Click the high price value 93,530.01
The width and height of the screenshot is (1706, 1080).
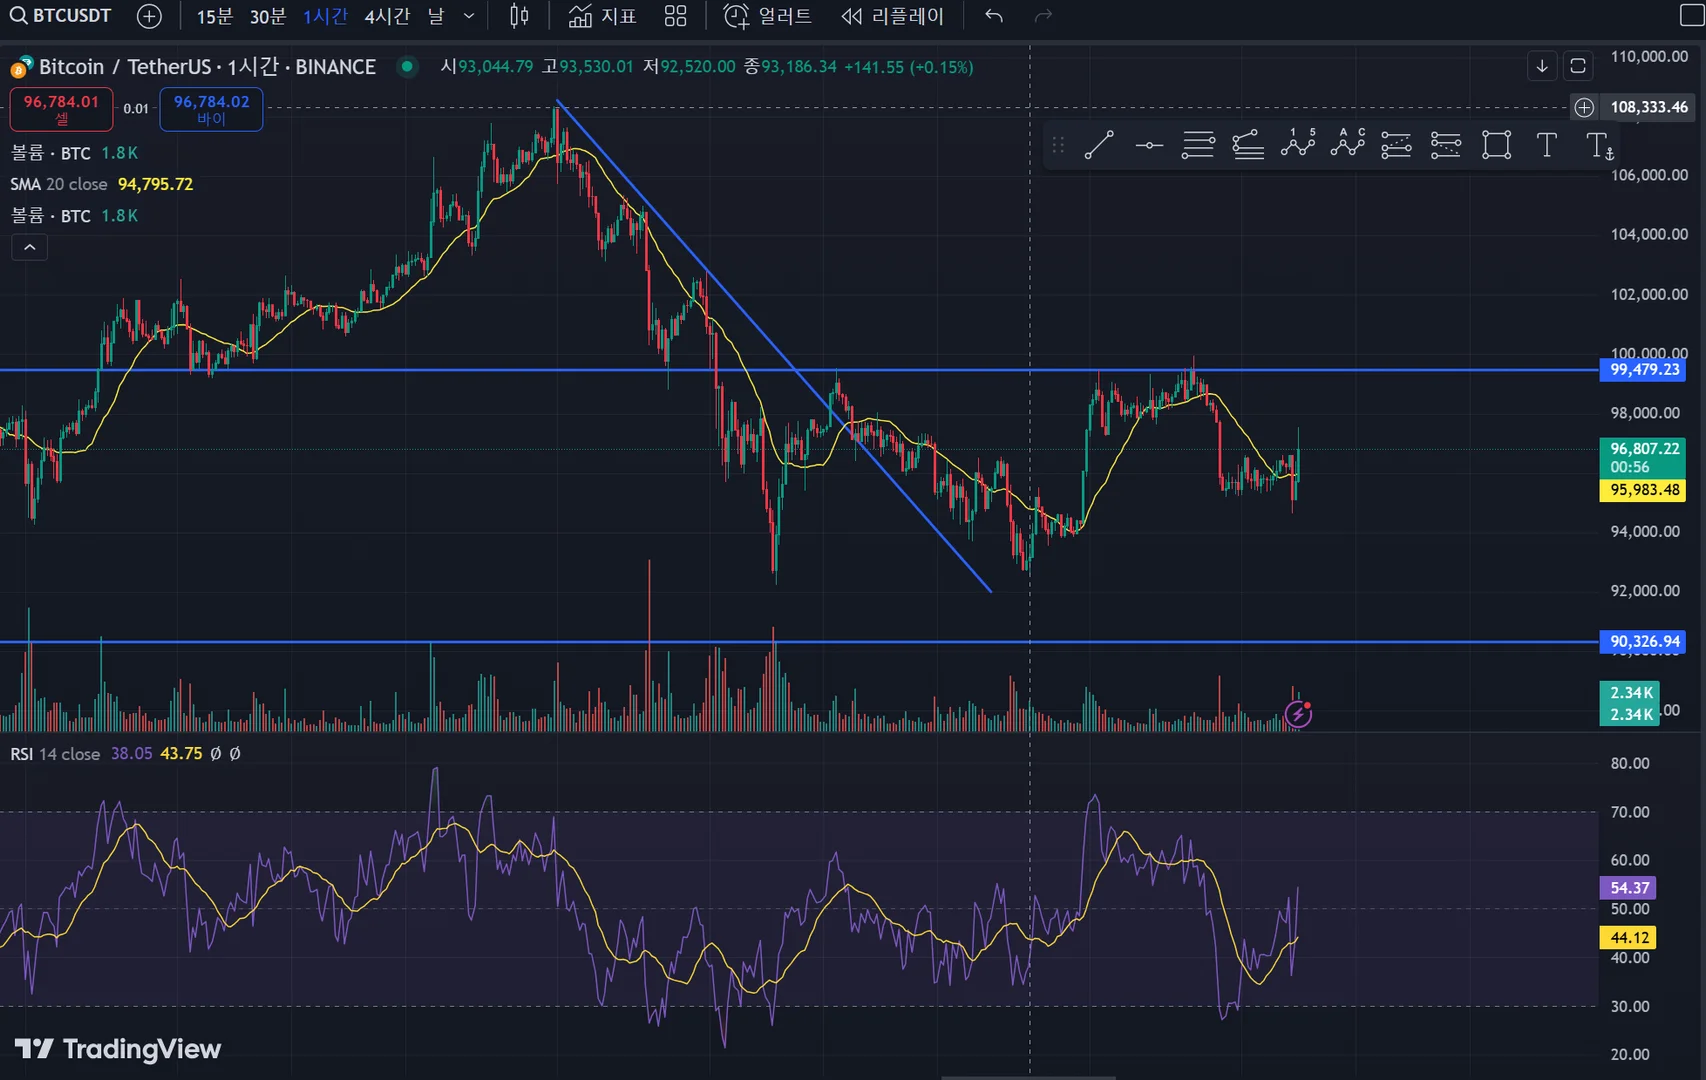click(x=596, y=67)
